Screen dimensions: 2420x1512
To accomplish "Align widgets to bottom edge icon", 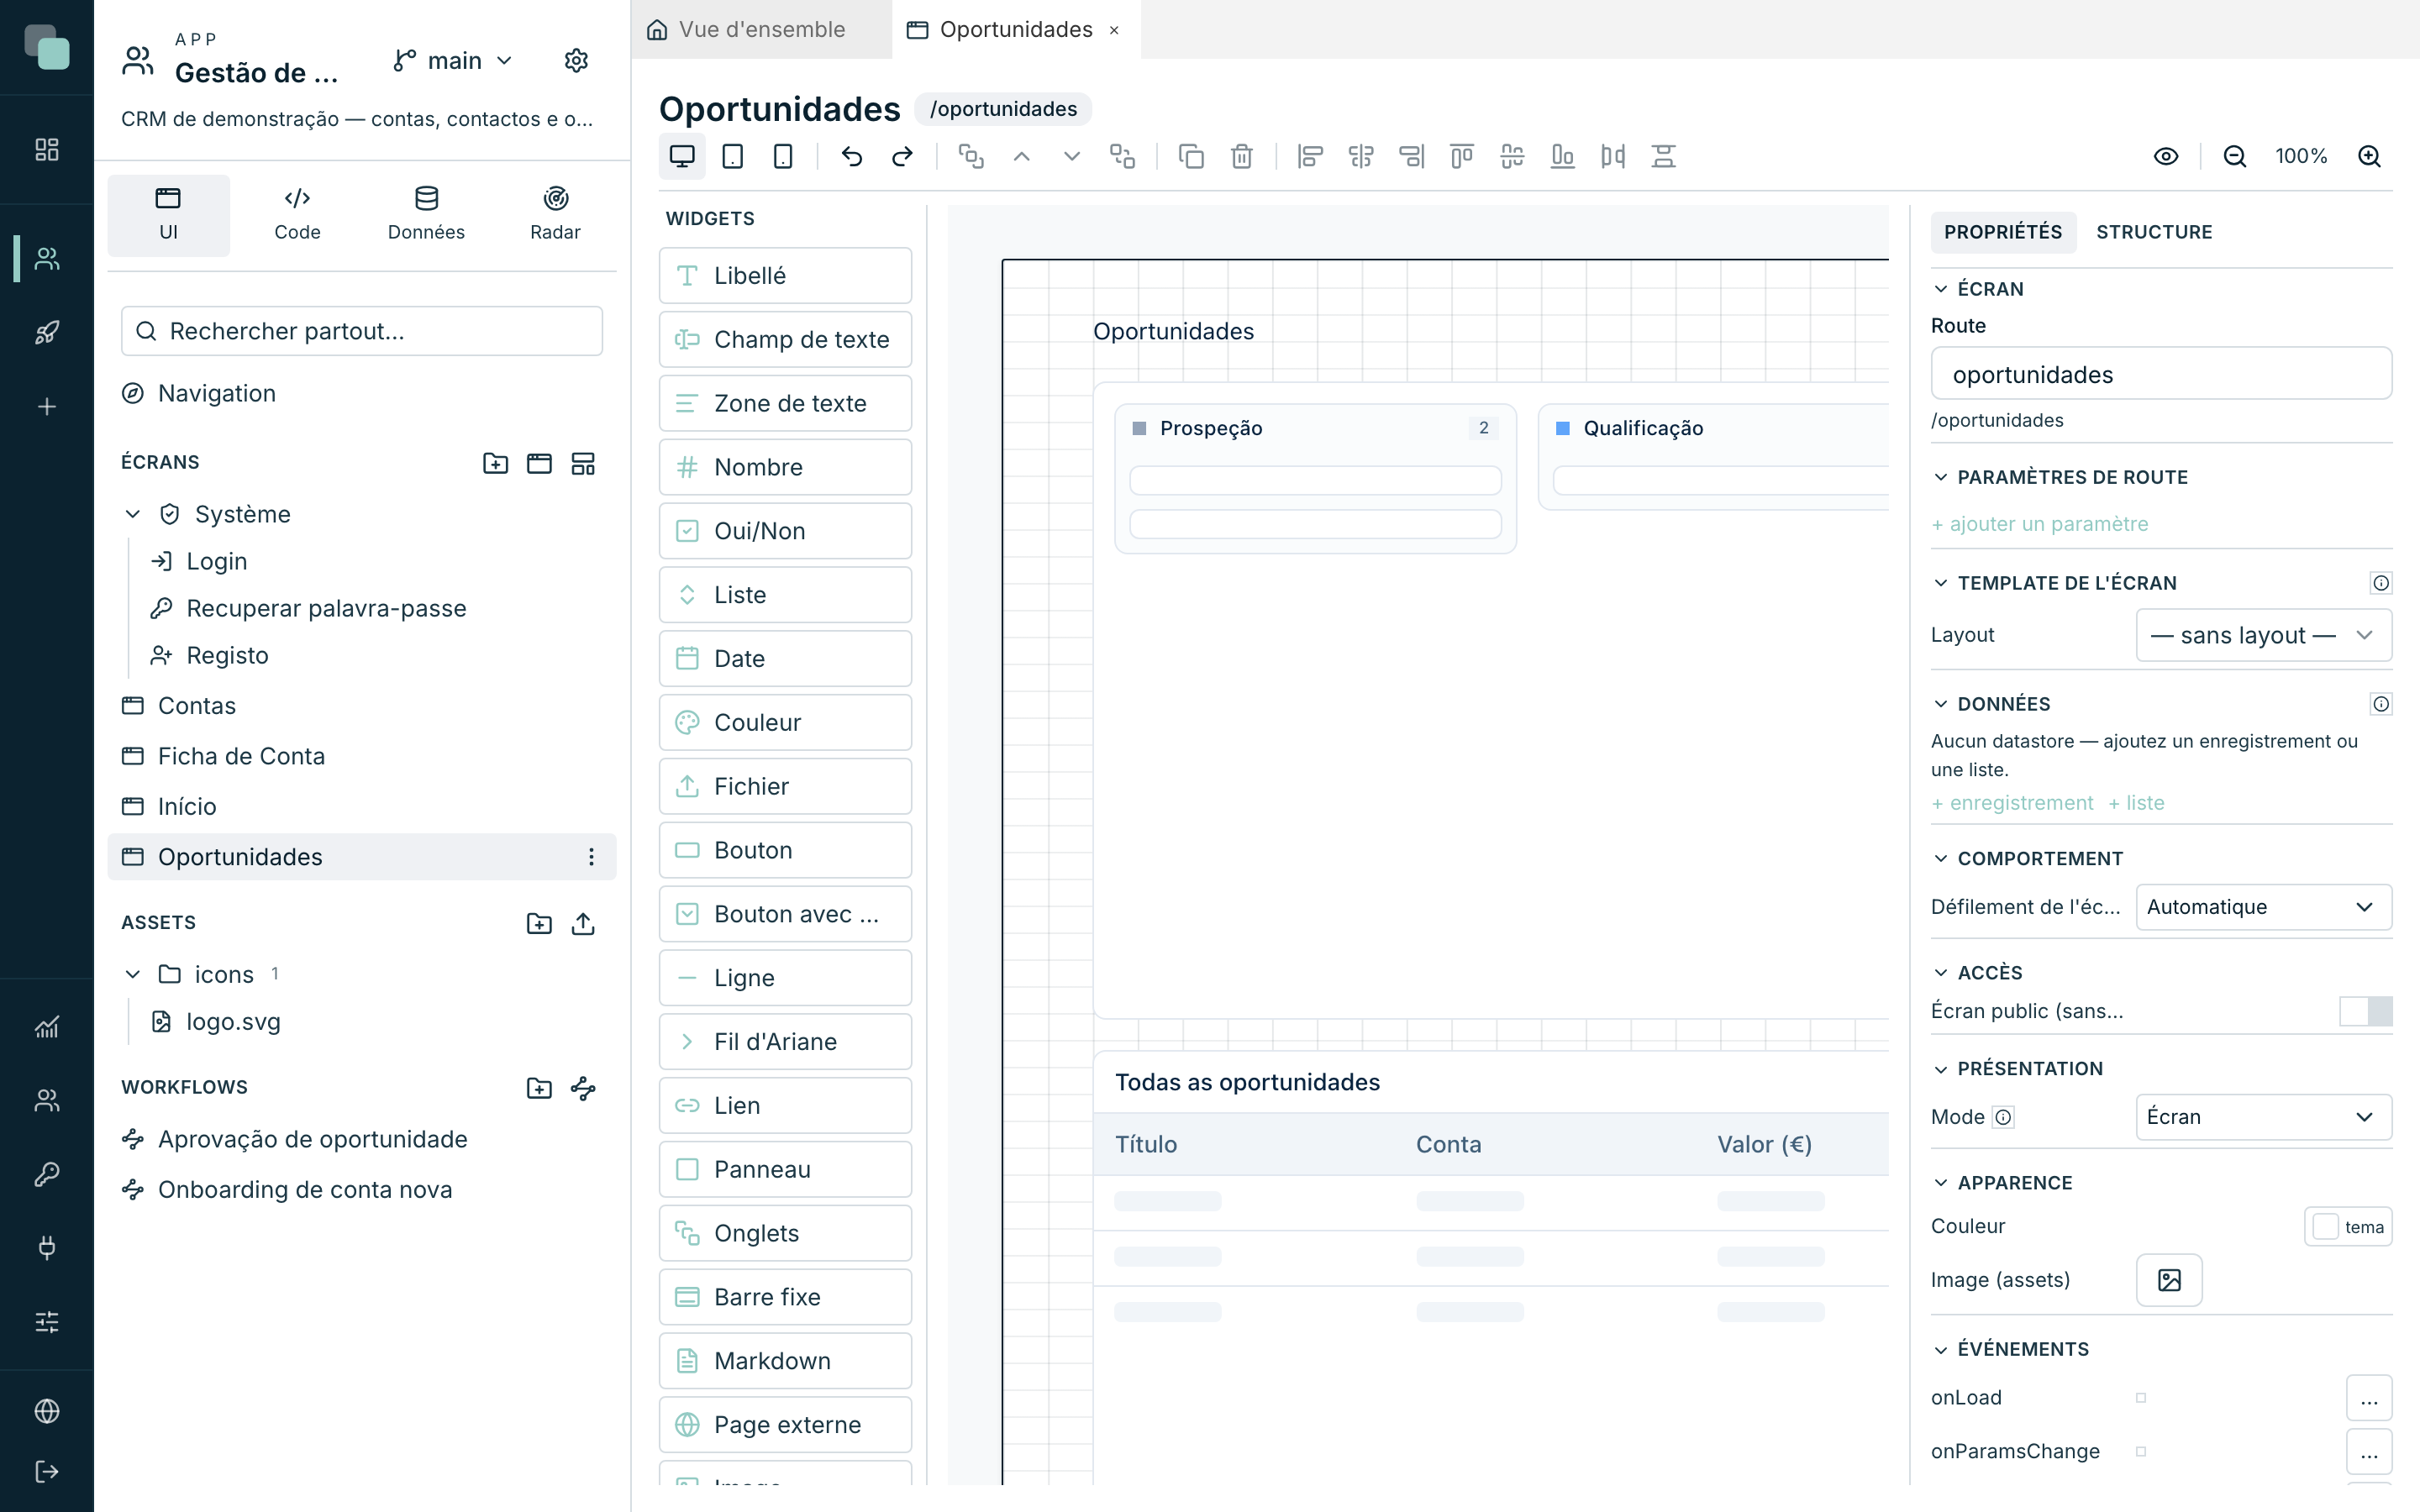I will click(1562, 156).
